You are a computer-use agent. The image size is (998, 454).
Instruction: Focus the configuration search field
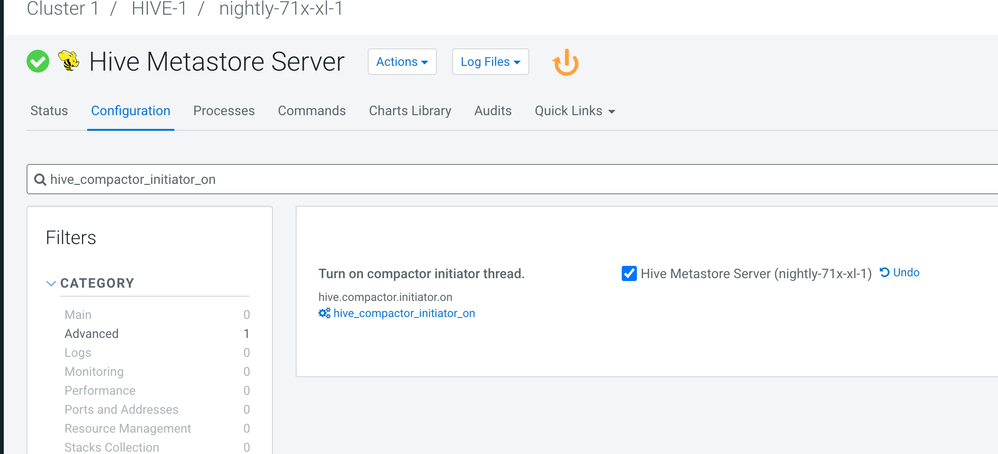coord(512,180)
